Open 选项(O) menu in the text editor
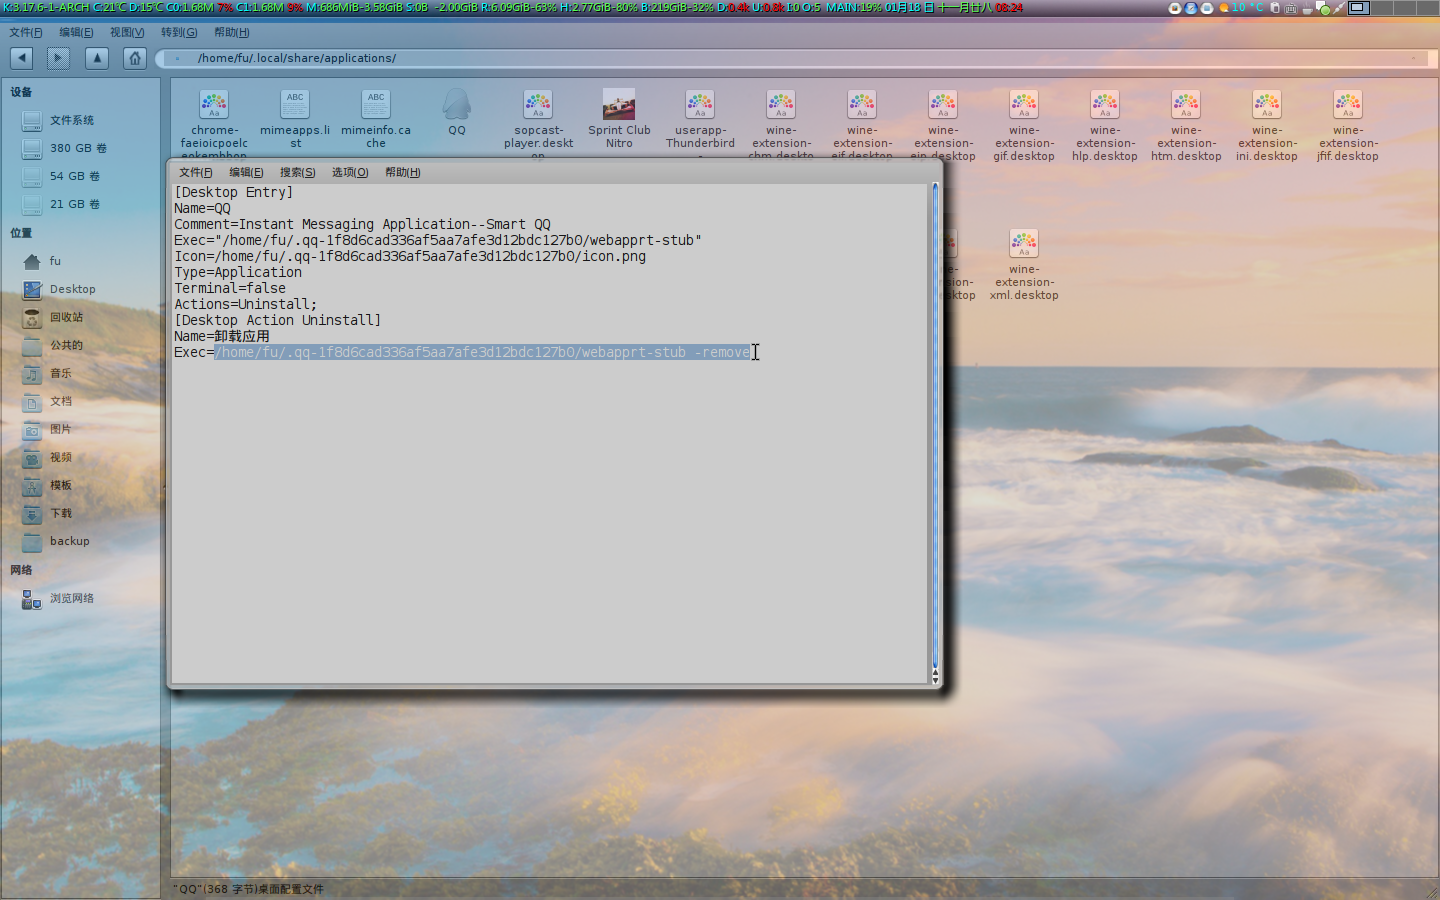The height and width of the screenshot is (900, 1440). click(350, 172)
